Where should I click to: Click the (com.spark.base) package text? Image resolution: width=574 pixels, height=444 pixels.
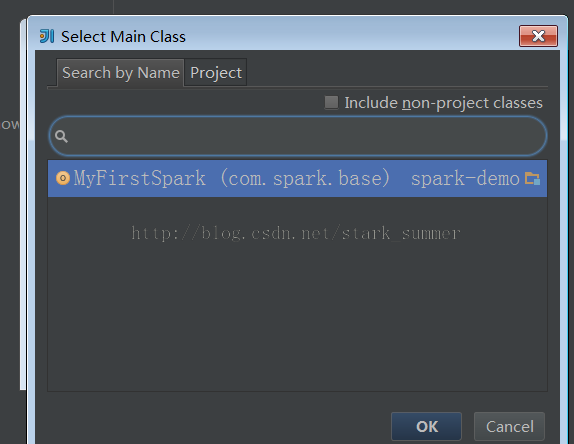[305, 179]
